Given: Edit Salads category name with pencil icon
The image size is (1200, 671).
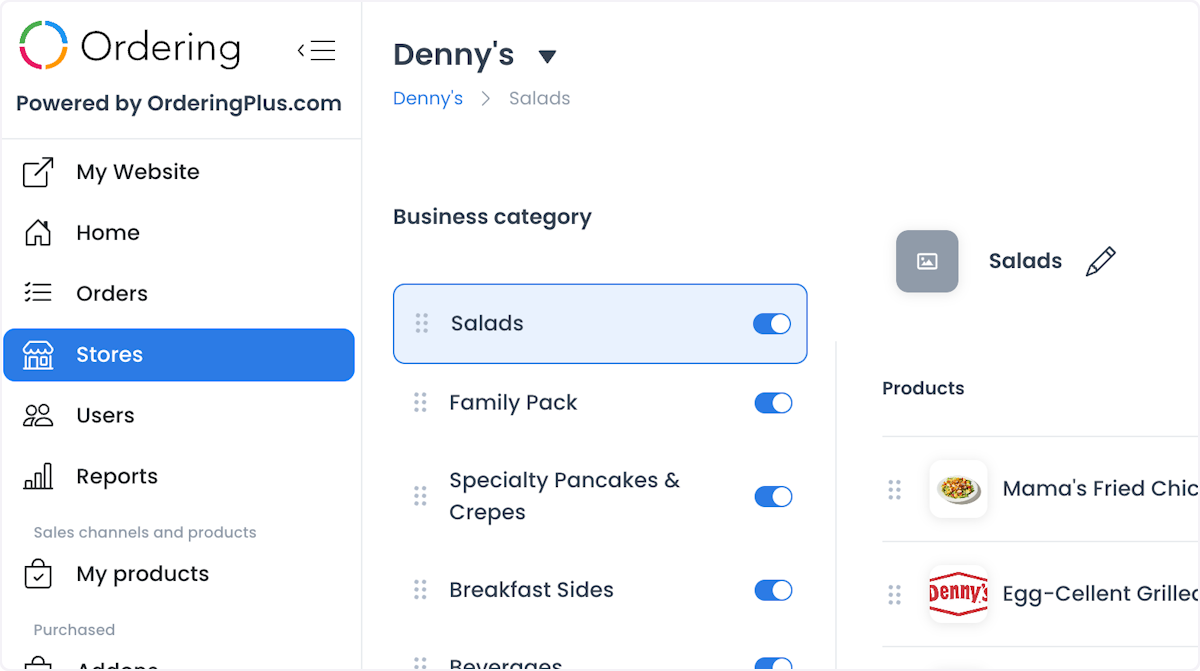Looking at the screenshot, I should click(x=1100, y=261).
